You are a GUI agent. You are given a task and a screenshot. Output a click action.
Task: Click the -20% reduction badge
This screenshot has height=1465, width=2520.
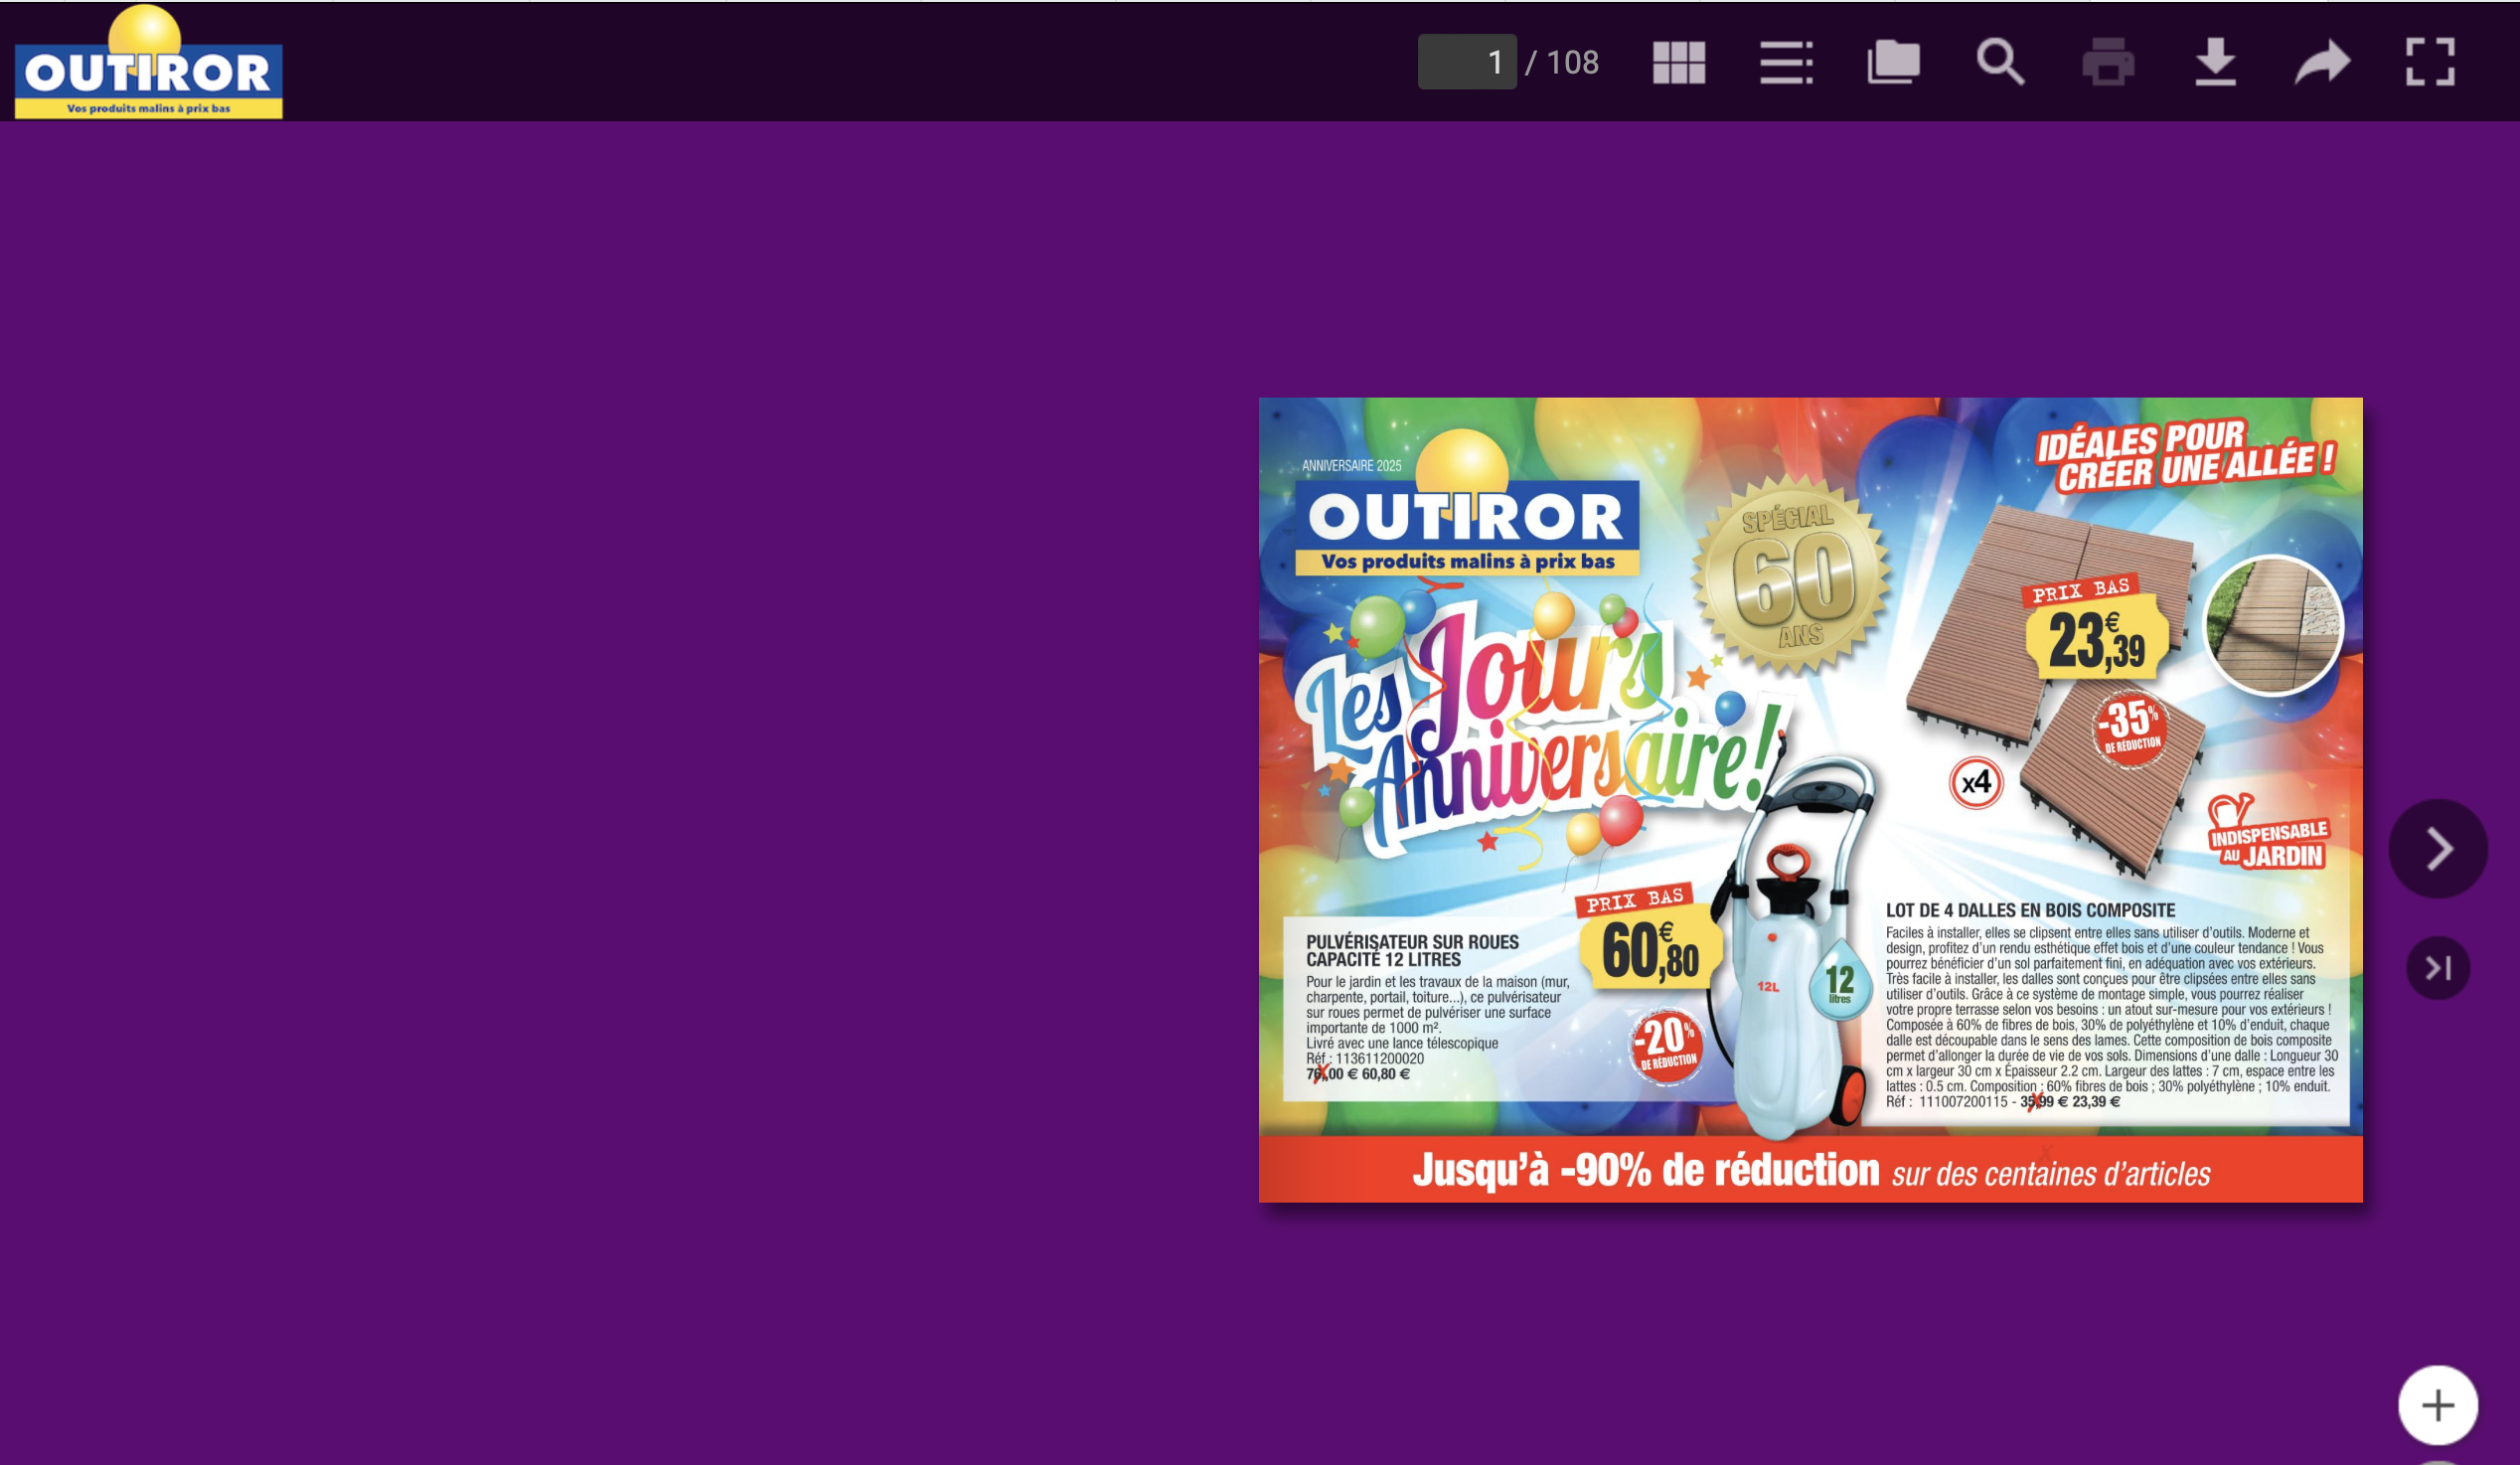1666,1047
